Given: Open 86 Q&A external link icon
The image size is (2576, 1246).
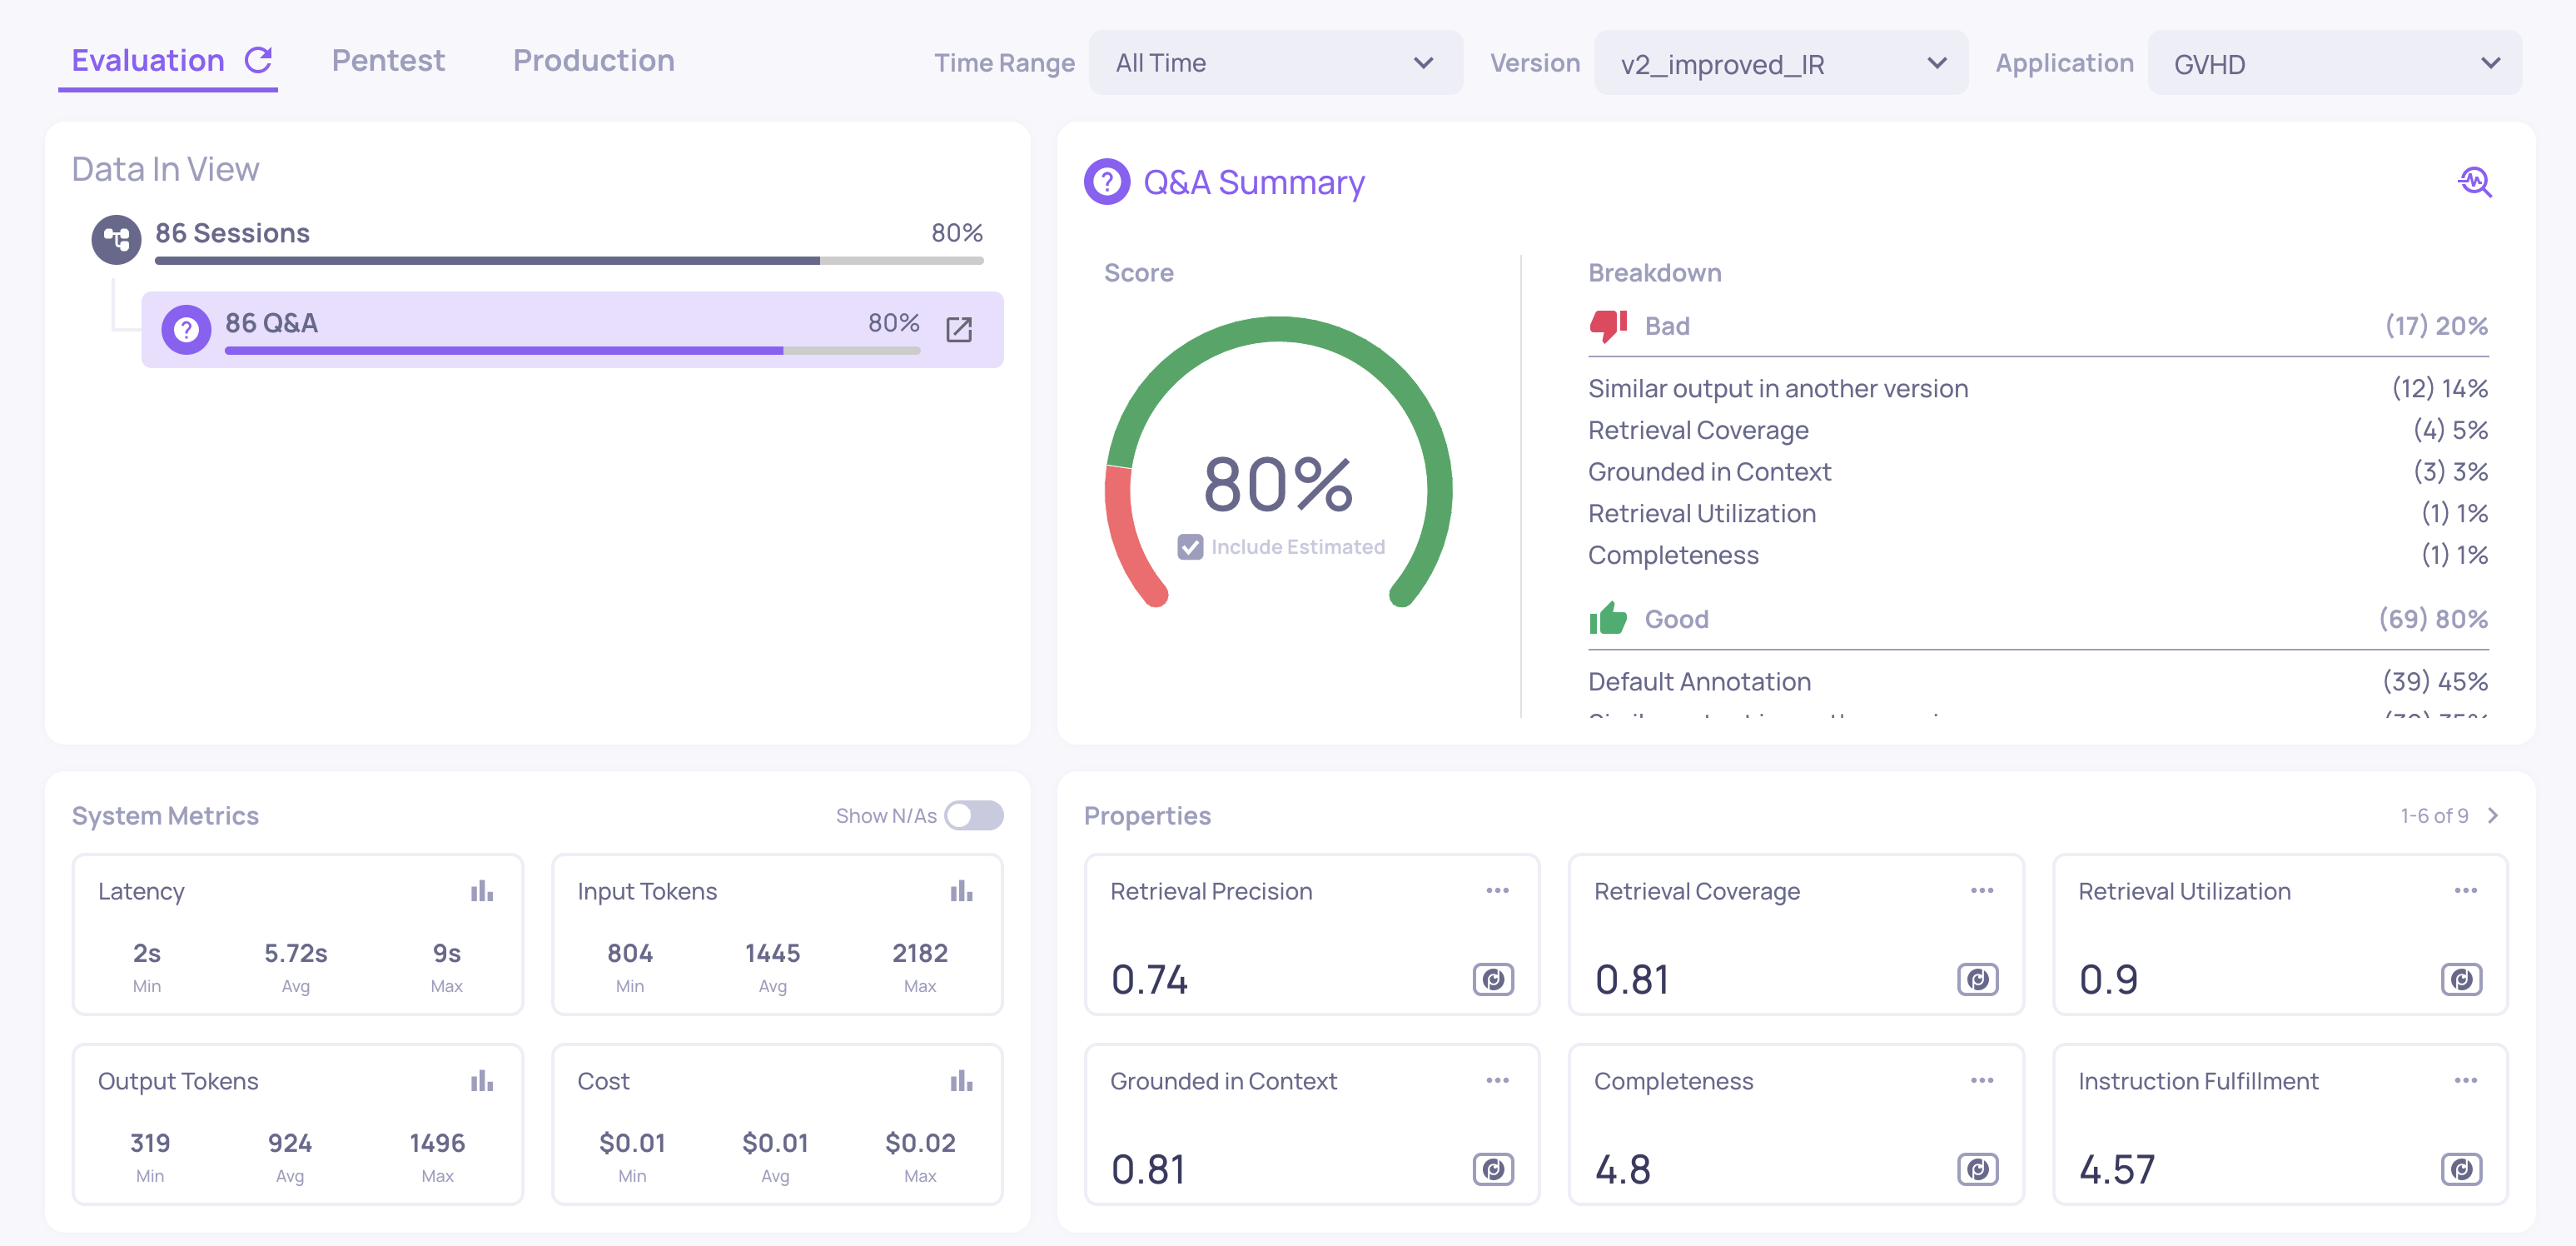Looking at the screenshot, I should 958,329.
